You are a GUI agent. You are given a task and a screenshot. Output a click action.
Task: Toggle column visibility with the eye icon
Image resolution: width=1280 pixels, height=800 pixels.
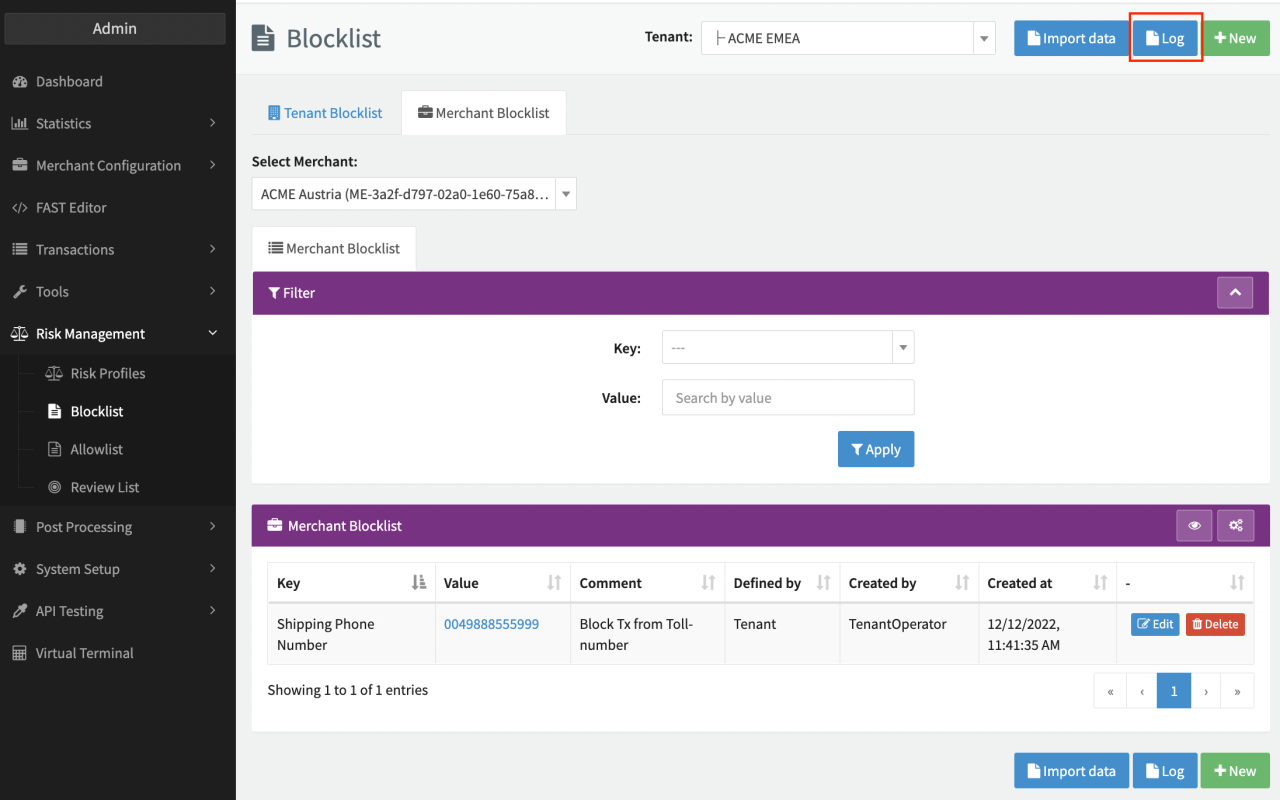(x=1194, y=525)
